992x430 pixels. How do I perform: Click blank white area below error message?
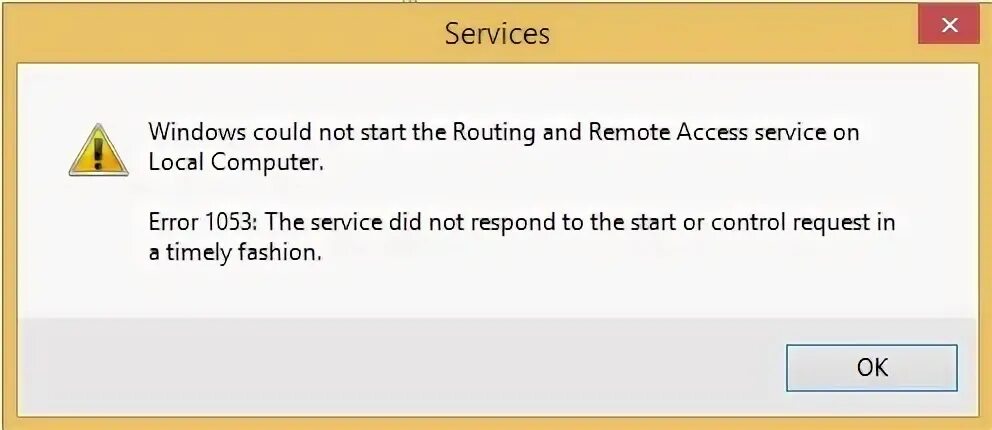[x=500, y=292]
